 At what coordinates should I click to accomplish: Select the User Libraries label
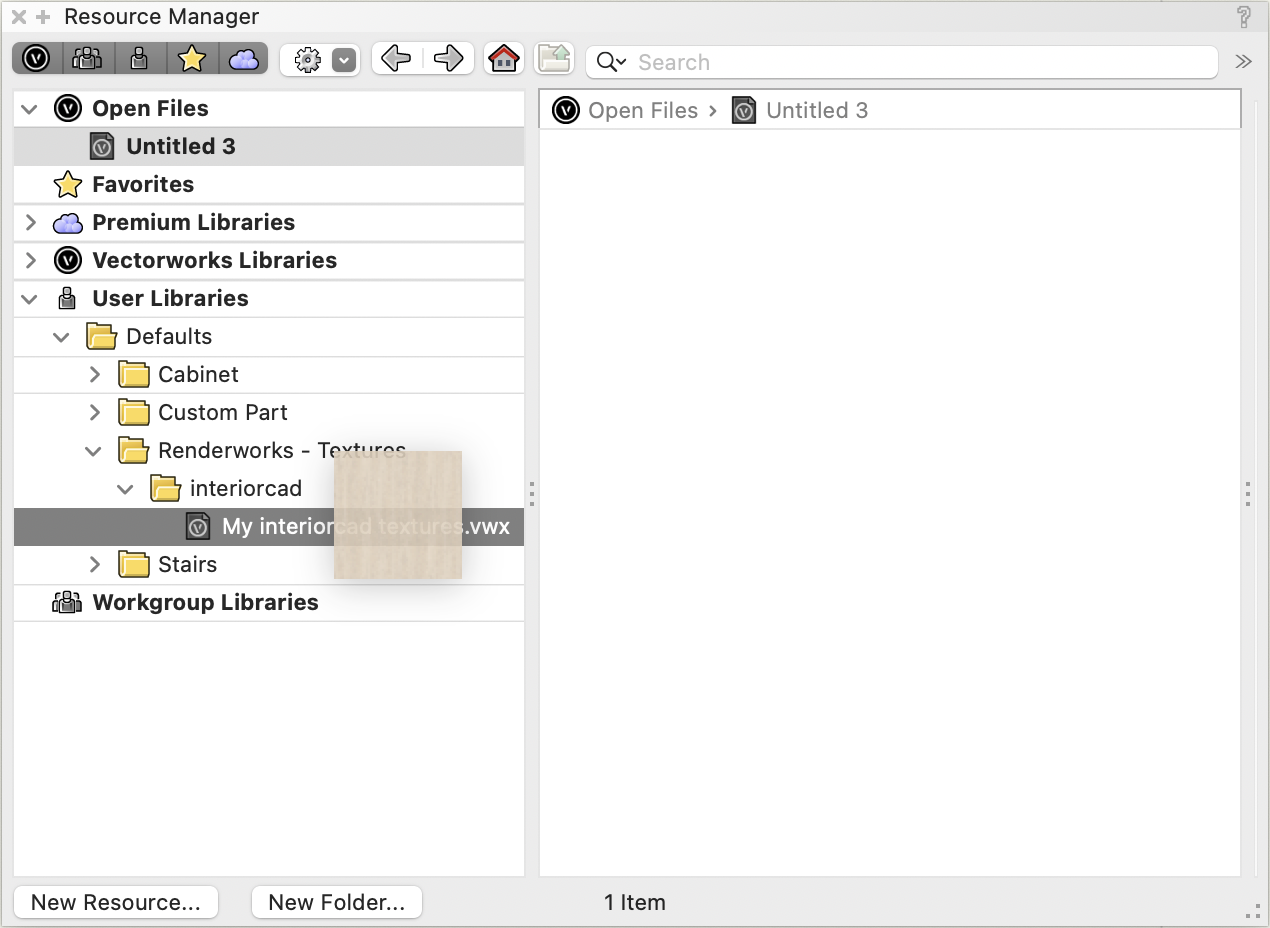[x=170, y=298]
